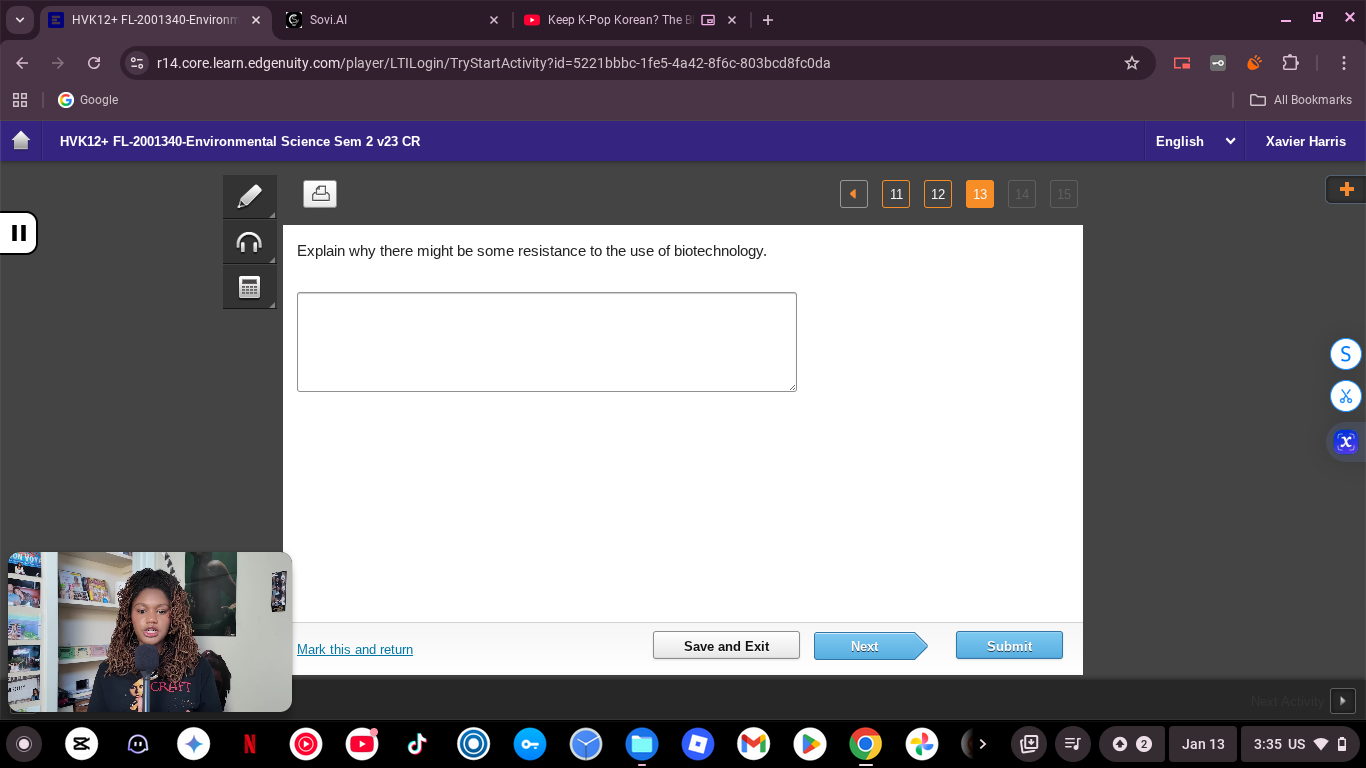Open the Chrome extensions puzzle icon
This screenshot has width=1366, height=768.
(x=1290, y=63)
